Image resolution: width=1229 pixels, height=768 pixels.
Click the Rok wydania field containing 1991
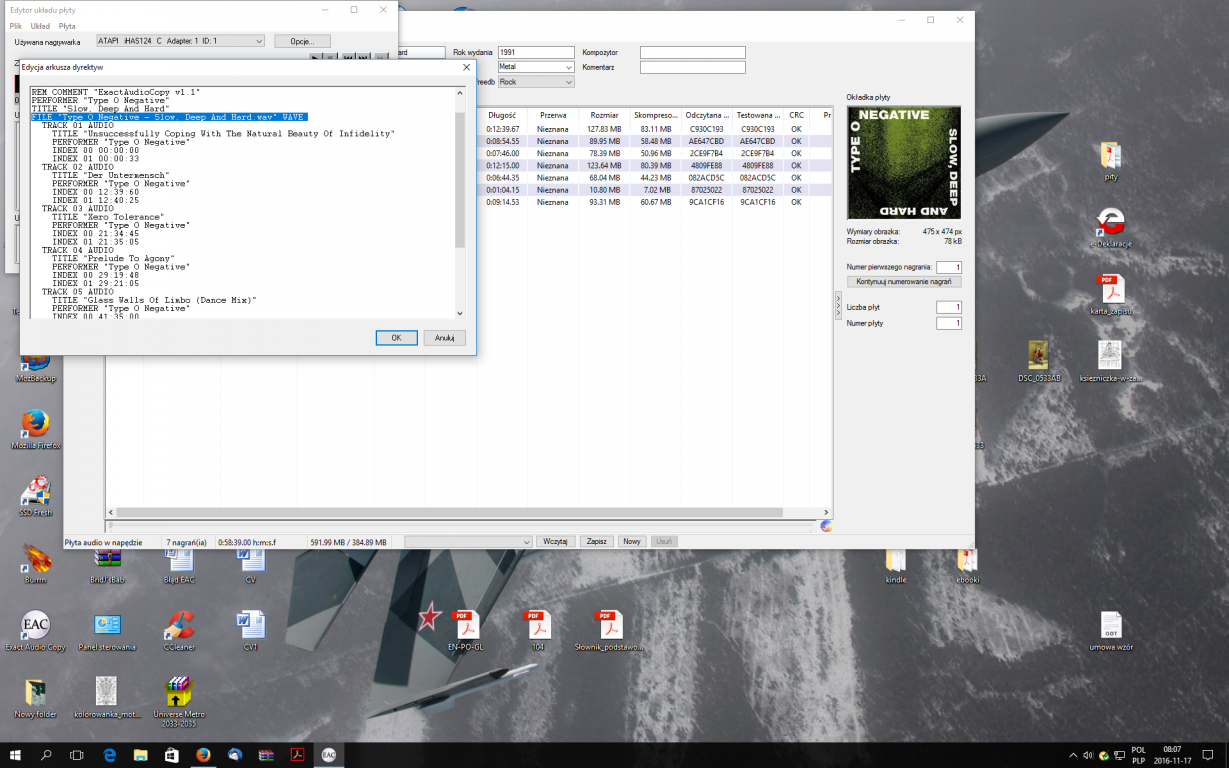[536, 52]
